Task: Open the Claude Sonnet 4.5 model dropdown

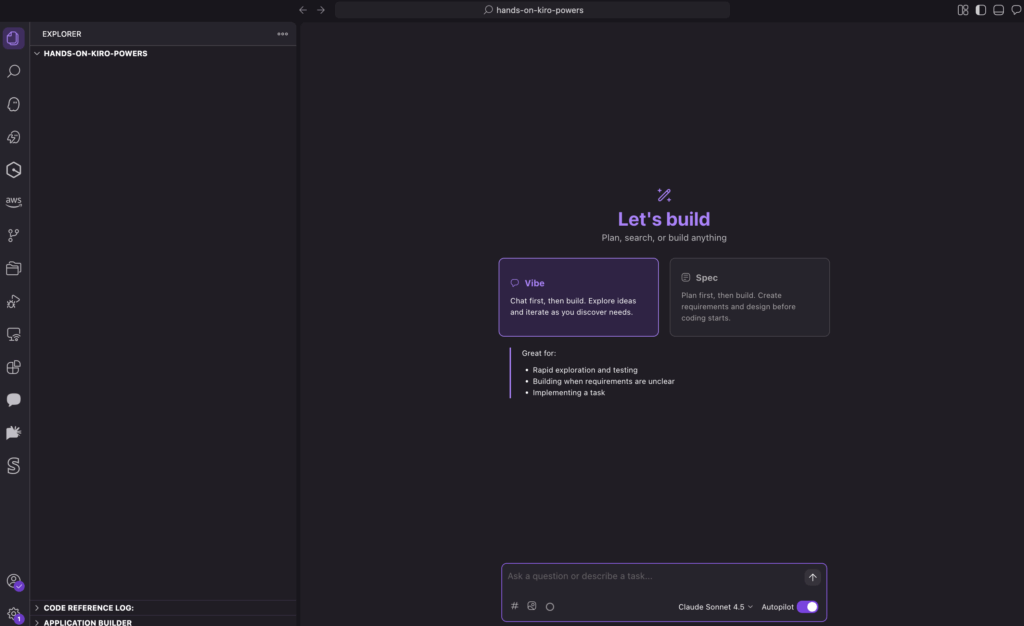Action: [x=715, y=606]
